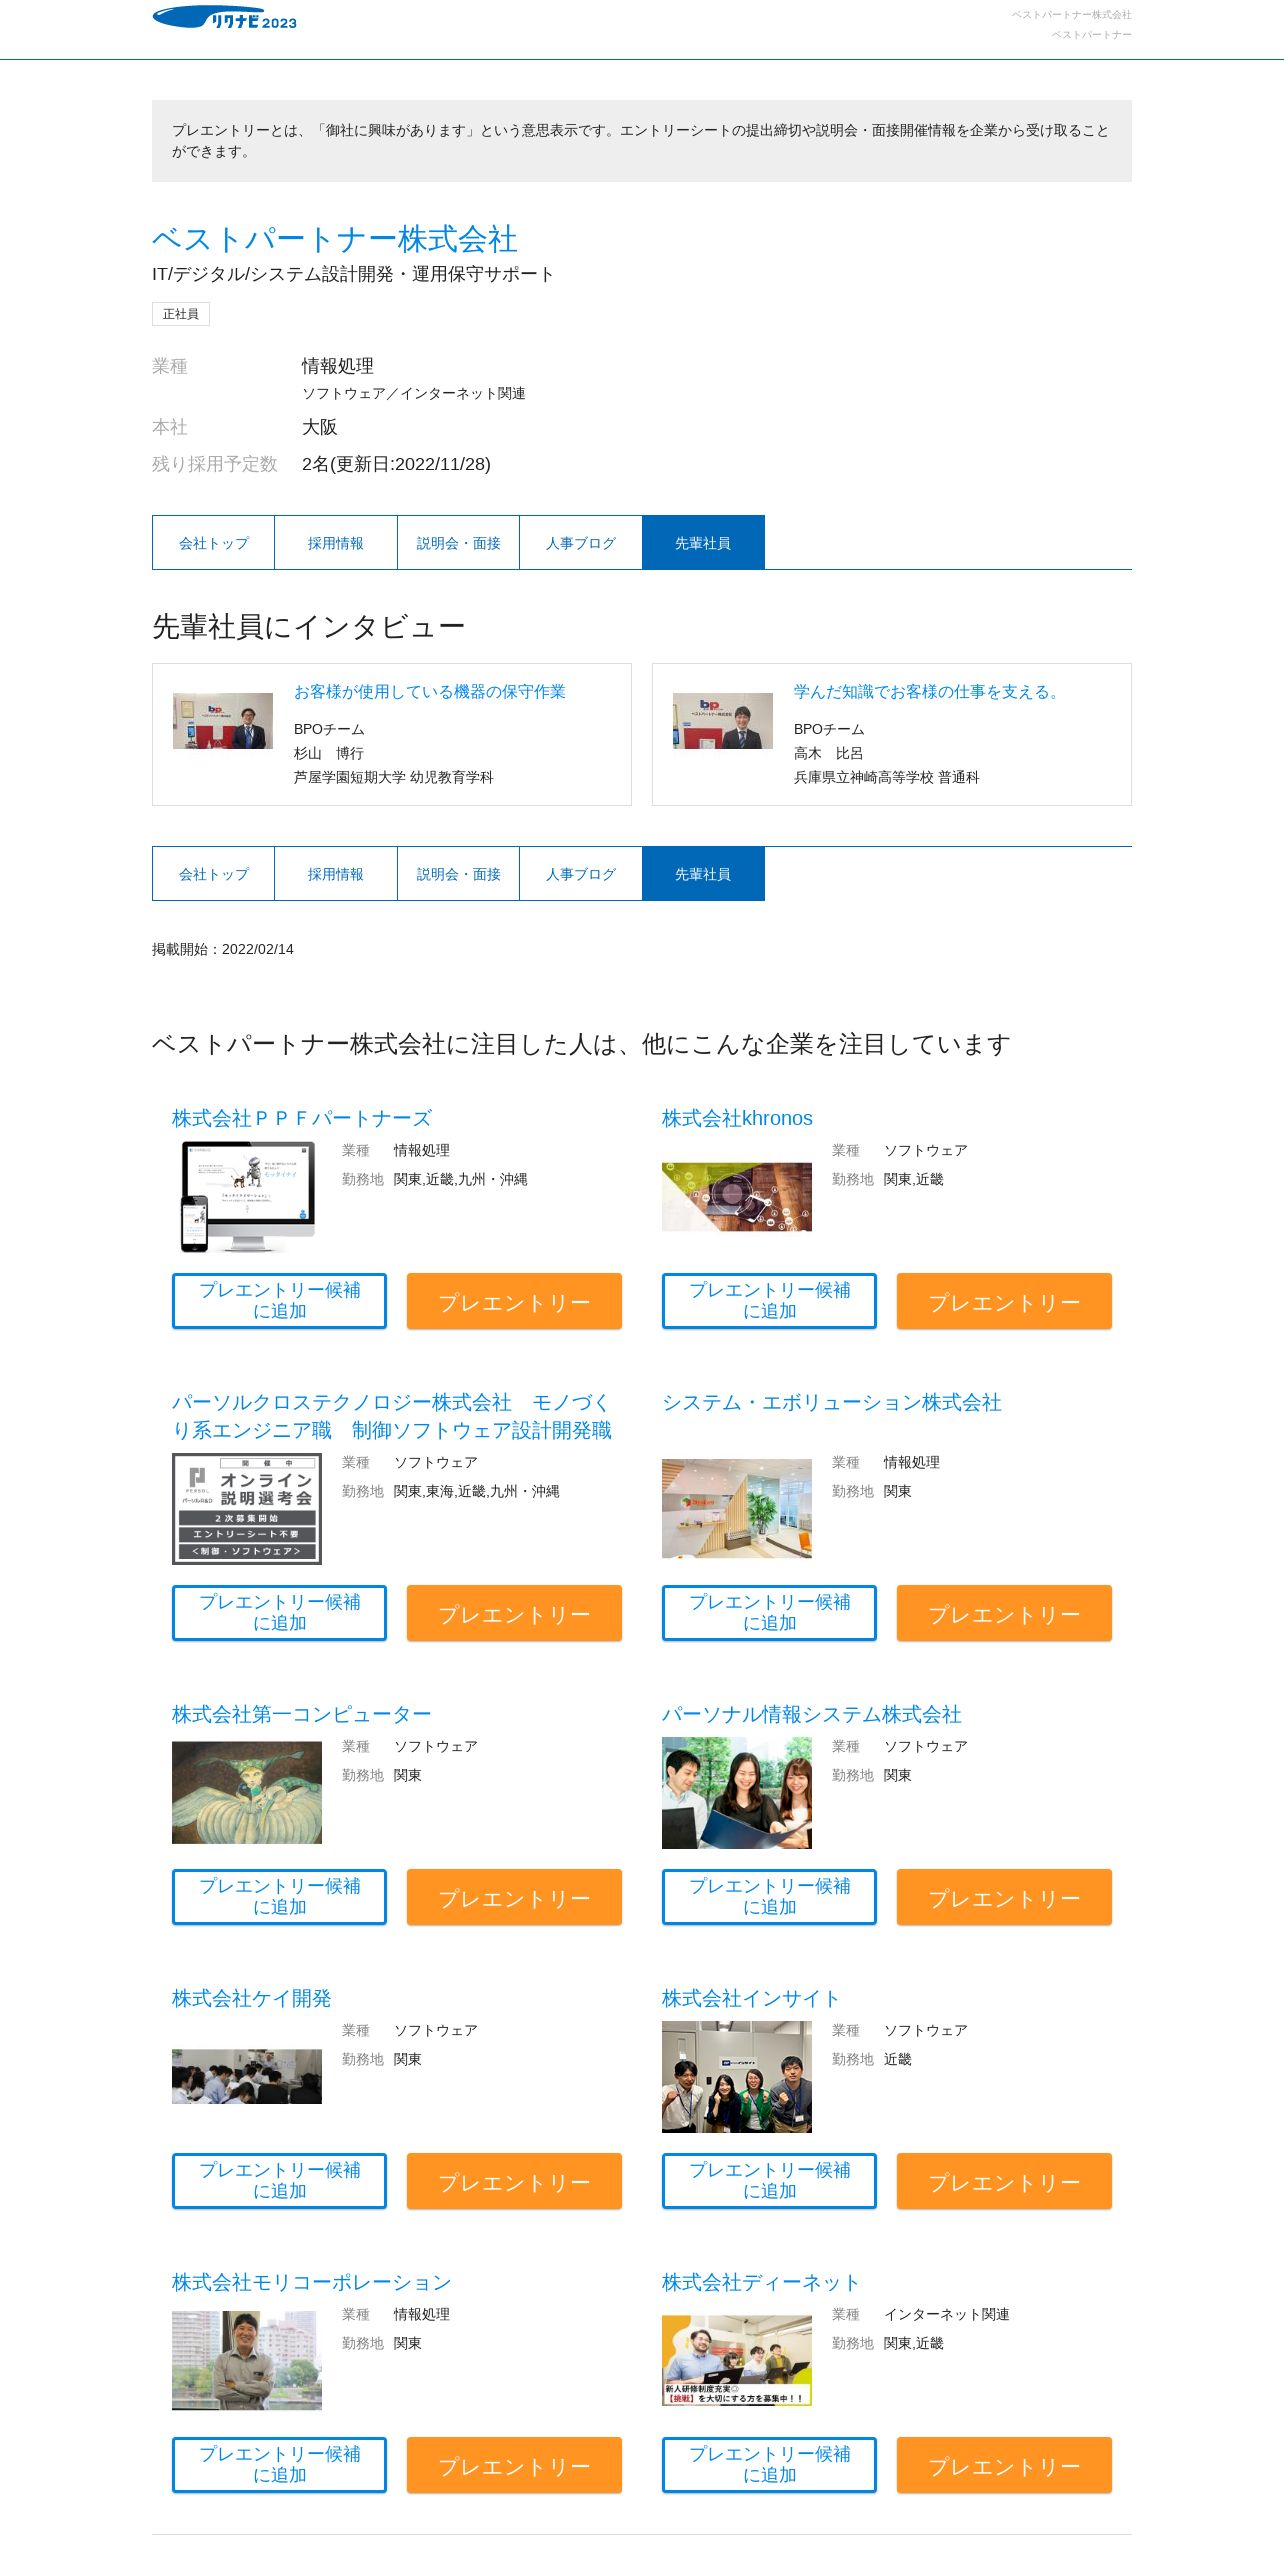Open 株式会社ディーネット company link

click(761, 2282)
